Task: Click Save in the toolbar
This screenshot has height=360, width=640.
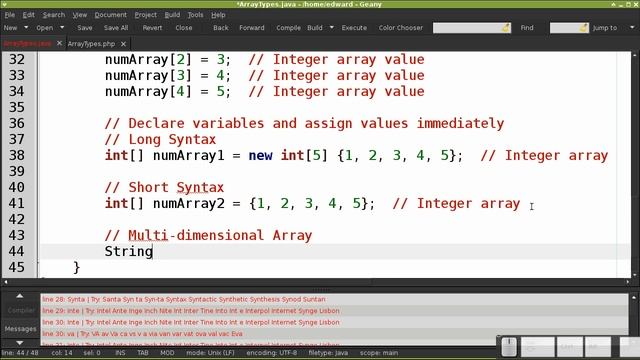Action: coord(84,28)
